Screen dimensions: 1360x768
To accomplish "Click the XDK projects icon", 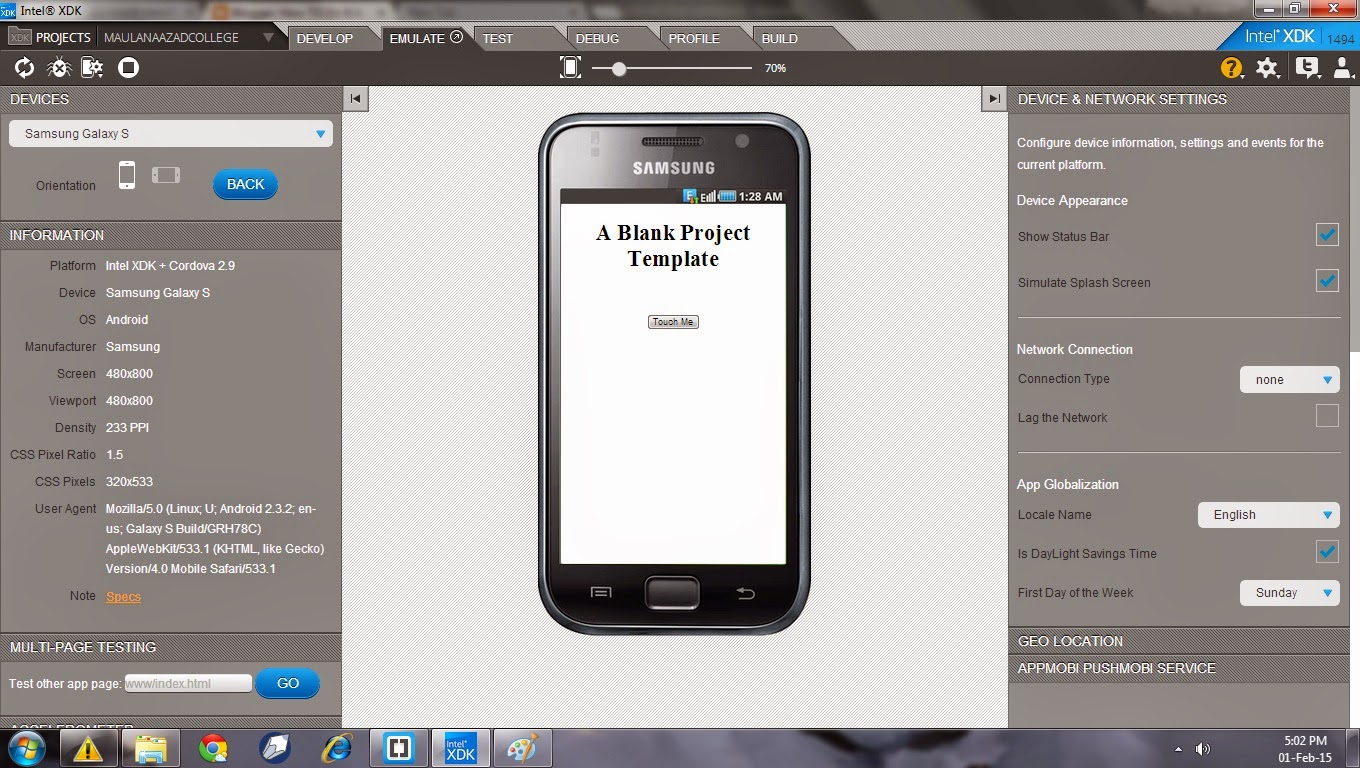I will point(19,38).
